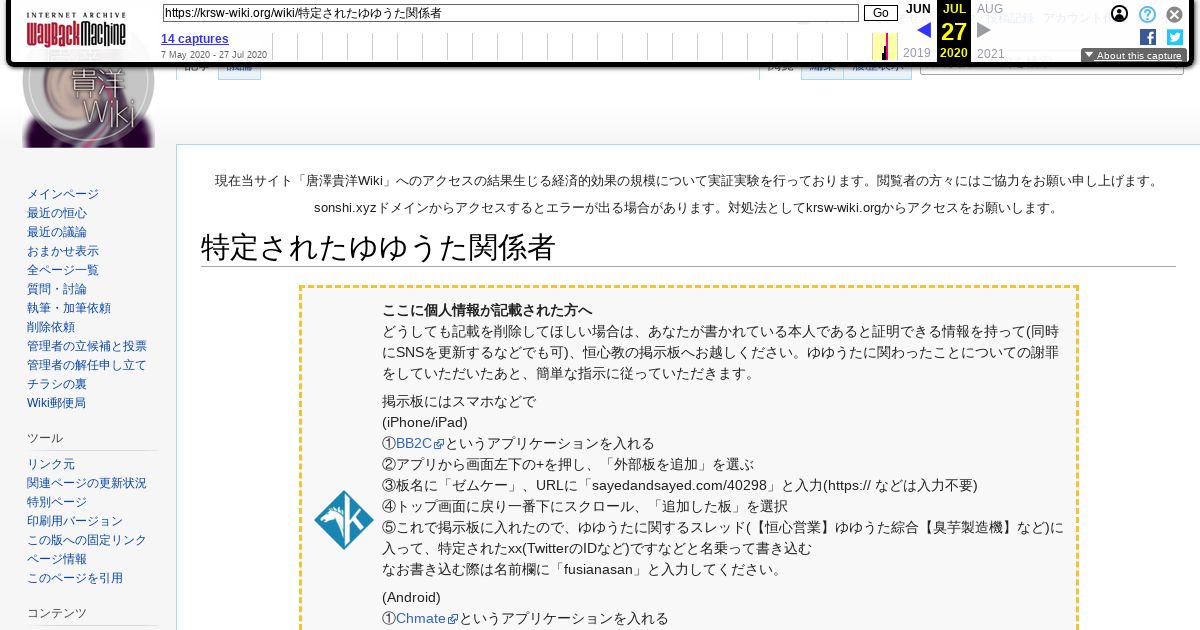Select AUG month in capture timeline

[990, 9]
